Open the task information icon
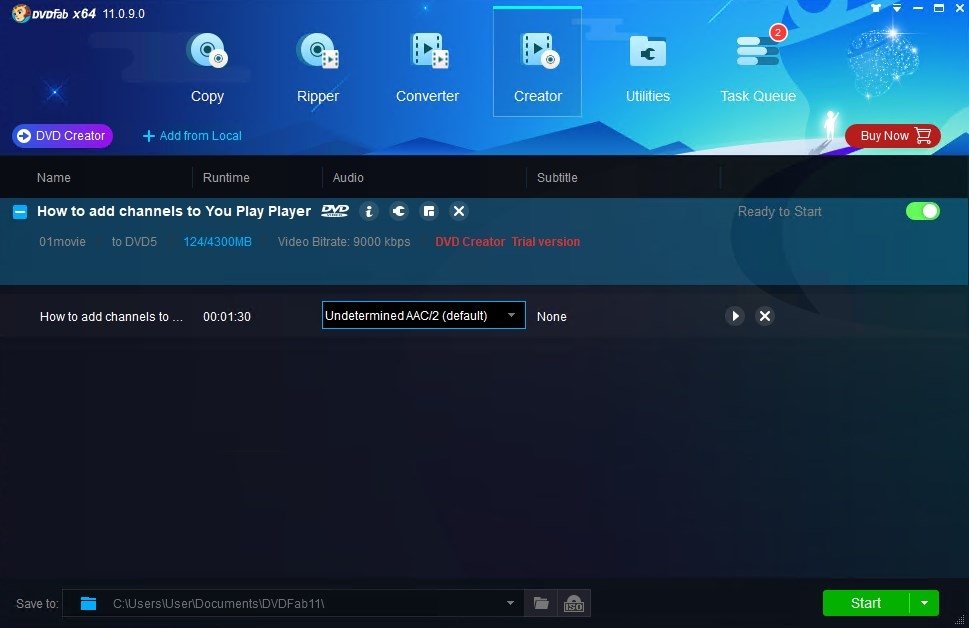 369,211
